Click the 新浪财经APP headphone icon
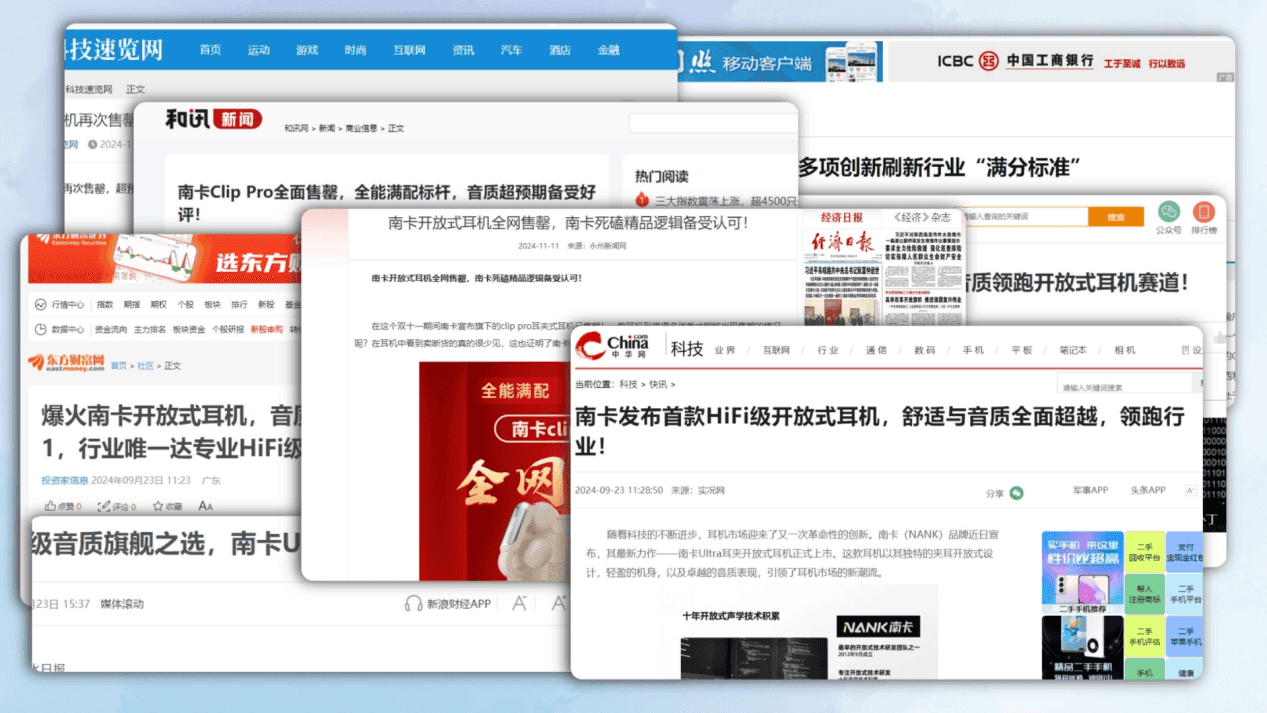The image size is (1267, 713). 413,603
